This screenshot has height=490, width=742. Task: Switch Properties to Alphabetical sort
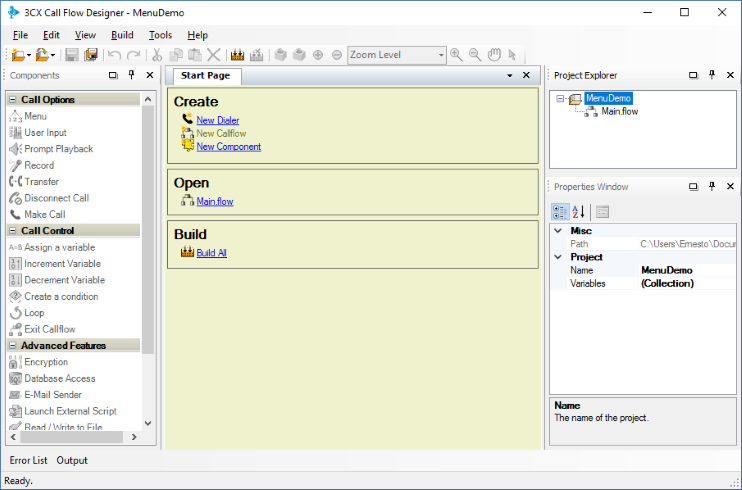[x=578, y=212]
